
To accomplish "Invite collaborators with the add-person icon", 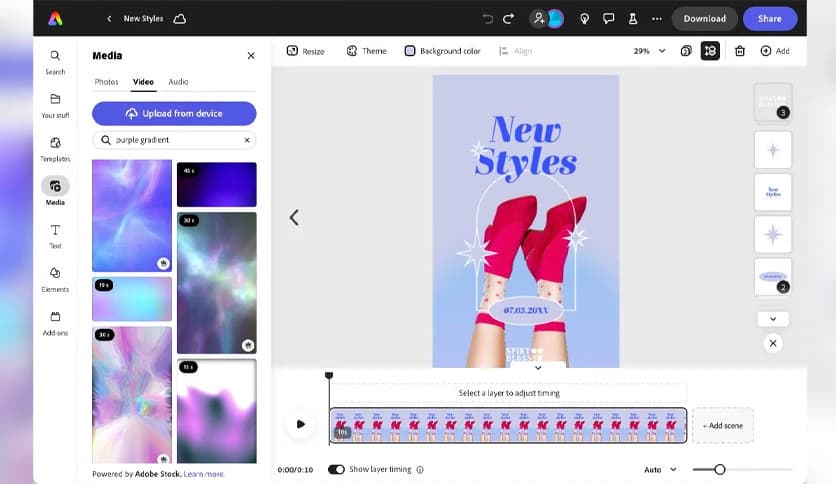I will (x=538, y=19).
